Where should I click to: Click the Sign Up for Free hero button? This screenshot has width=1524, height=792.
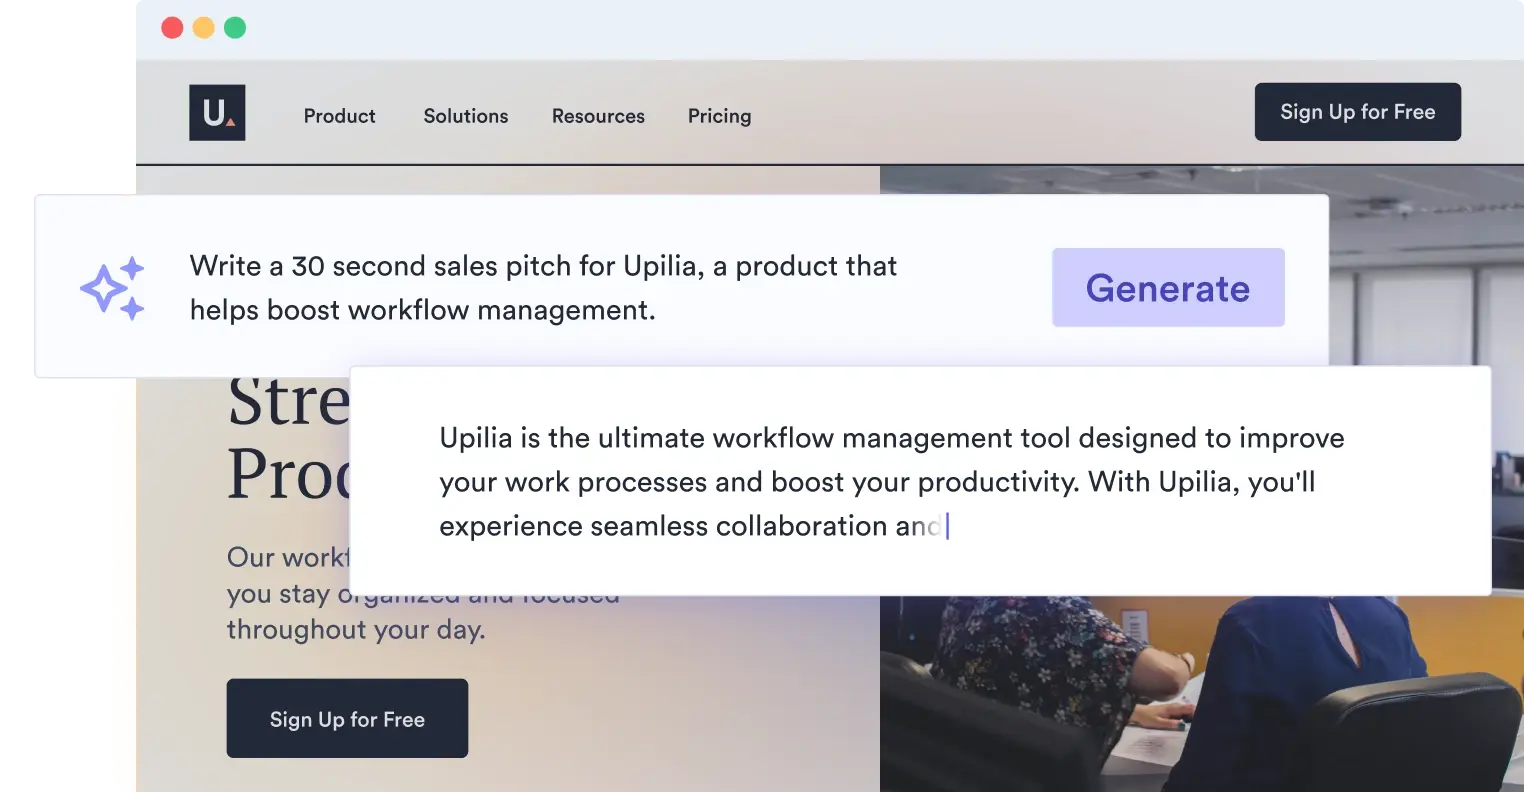pos(347,719)
